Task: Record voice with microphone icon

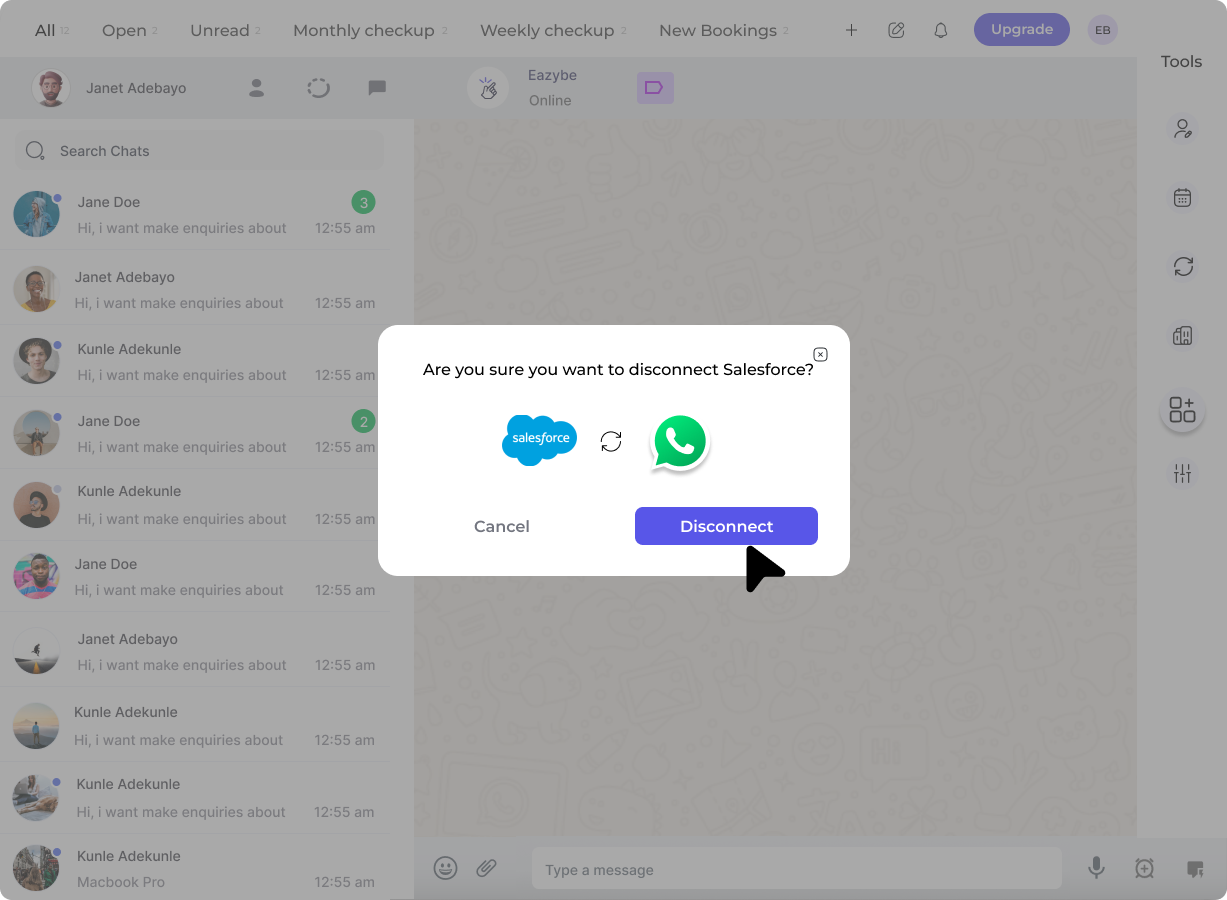Action: [1096, 868]
